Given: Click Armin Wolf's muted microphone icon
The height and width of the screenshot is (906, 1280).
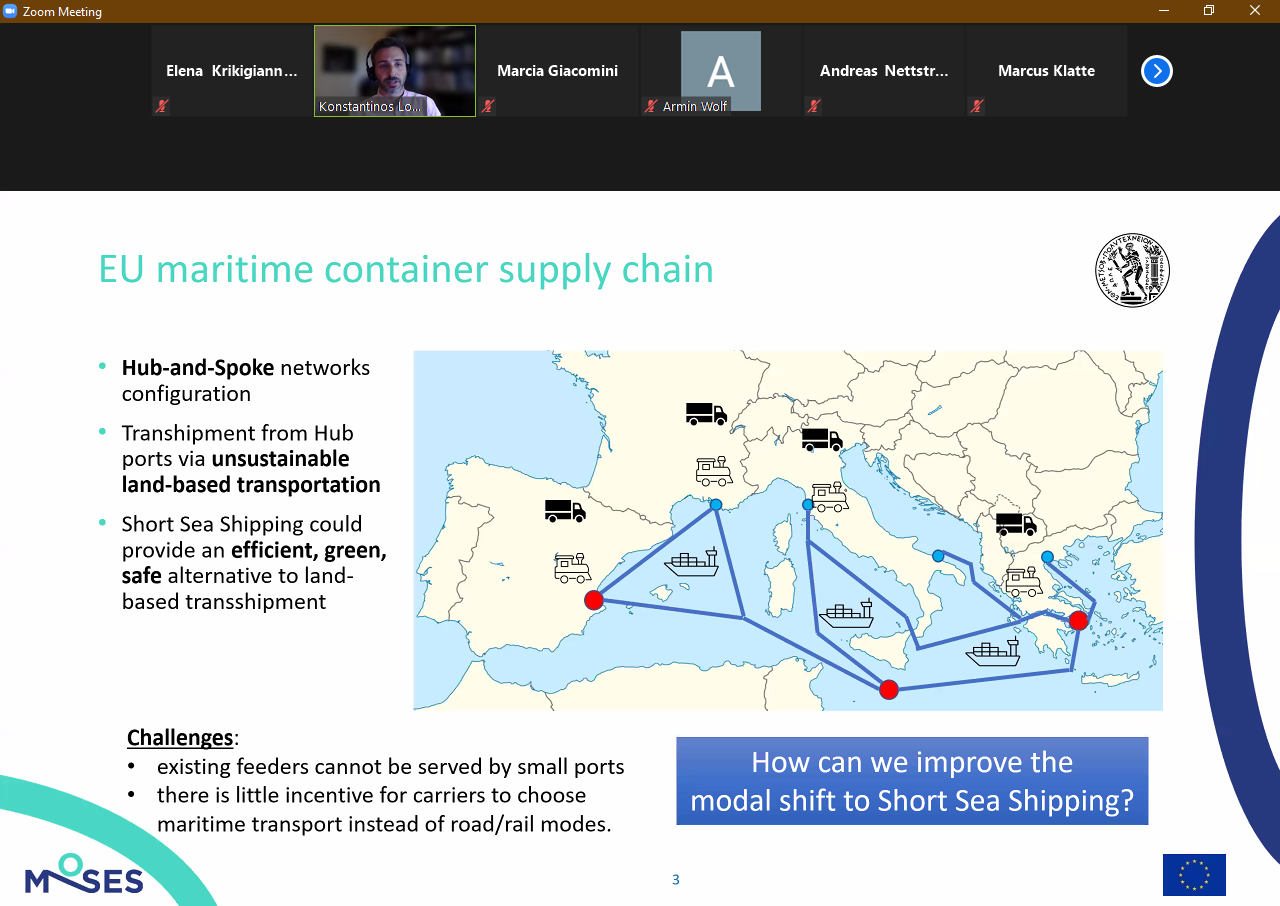Looking at the screenshot, I should click(x=651, y=106).
